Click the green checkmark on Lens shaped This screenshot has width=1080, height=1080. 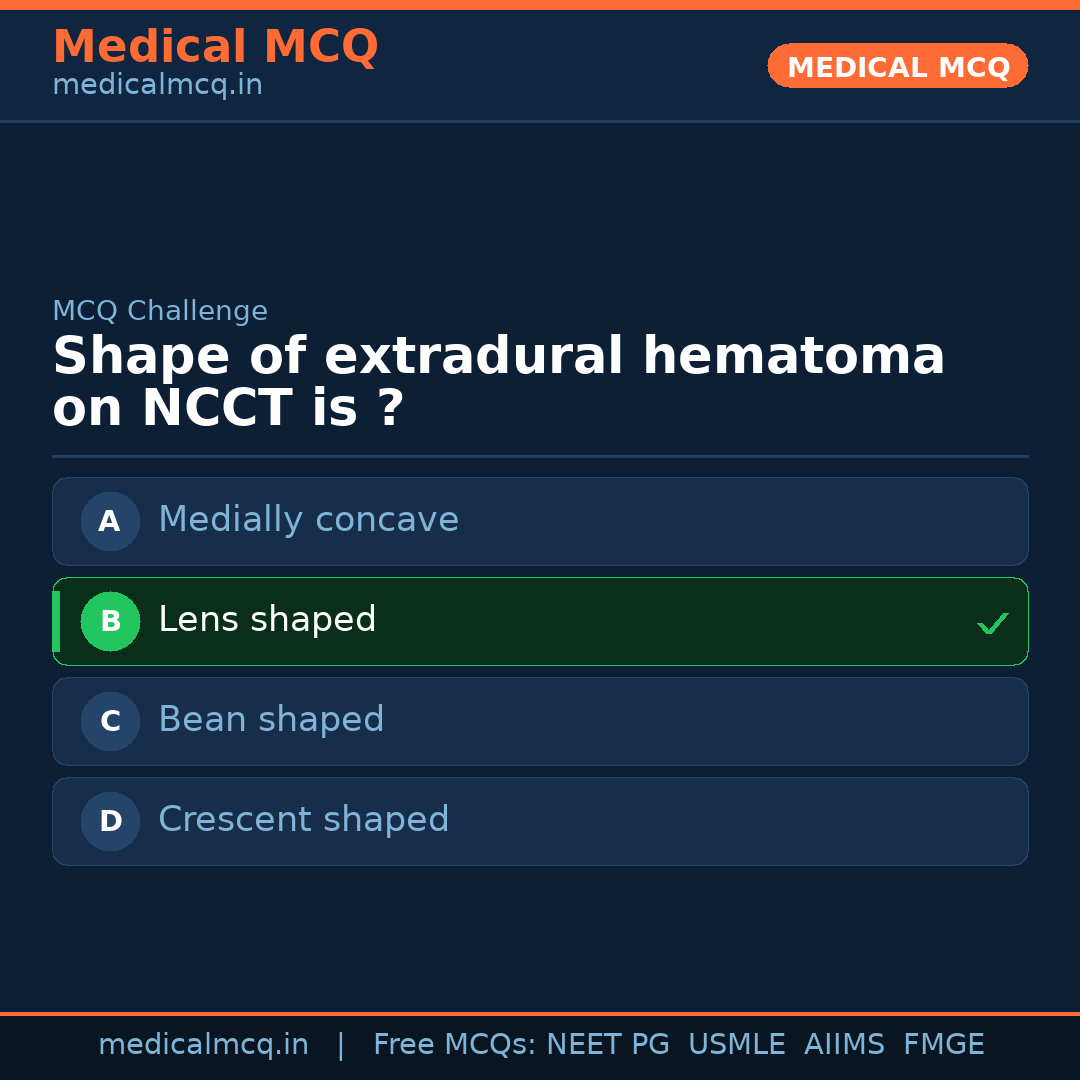(x=992, y=623)
